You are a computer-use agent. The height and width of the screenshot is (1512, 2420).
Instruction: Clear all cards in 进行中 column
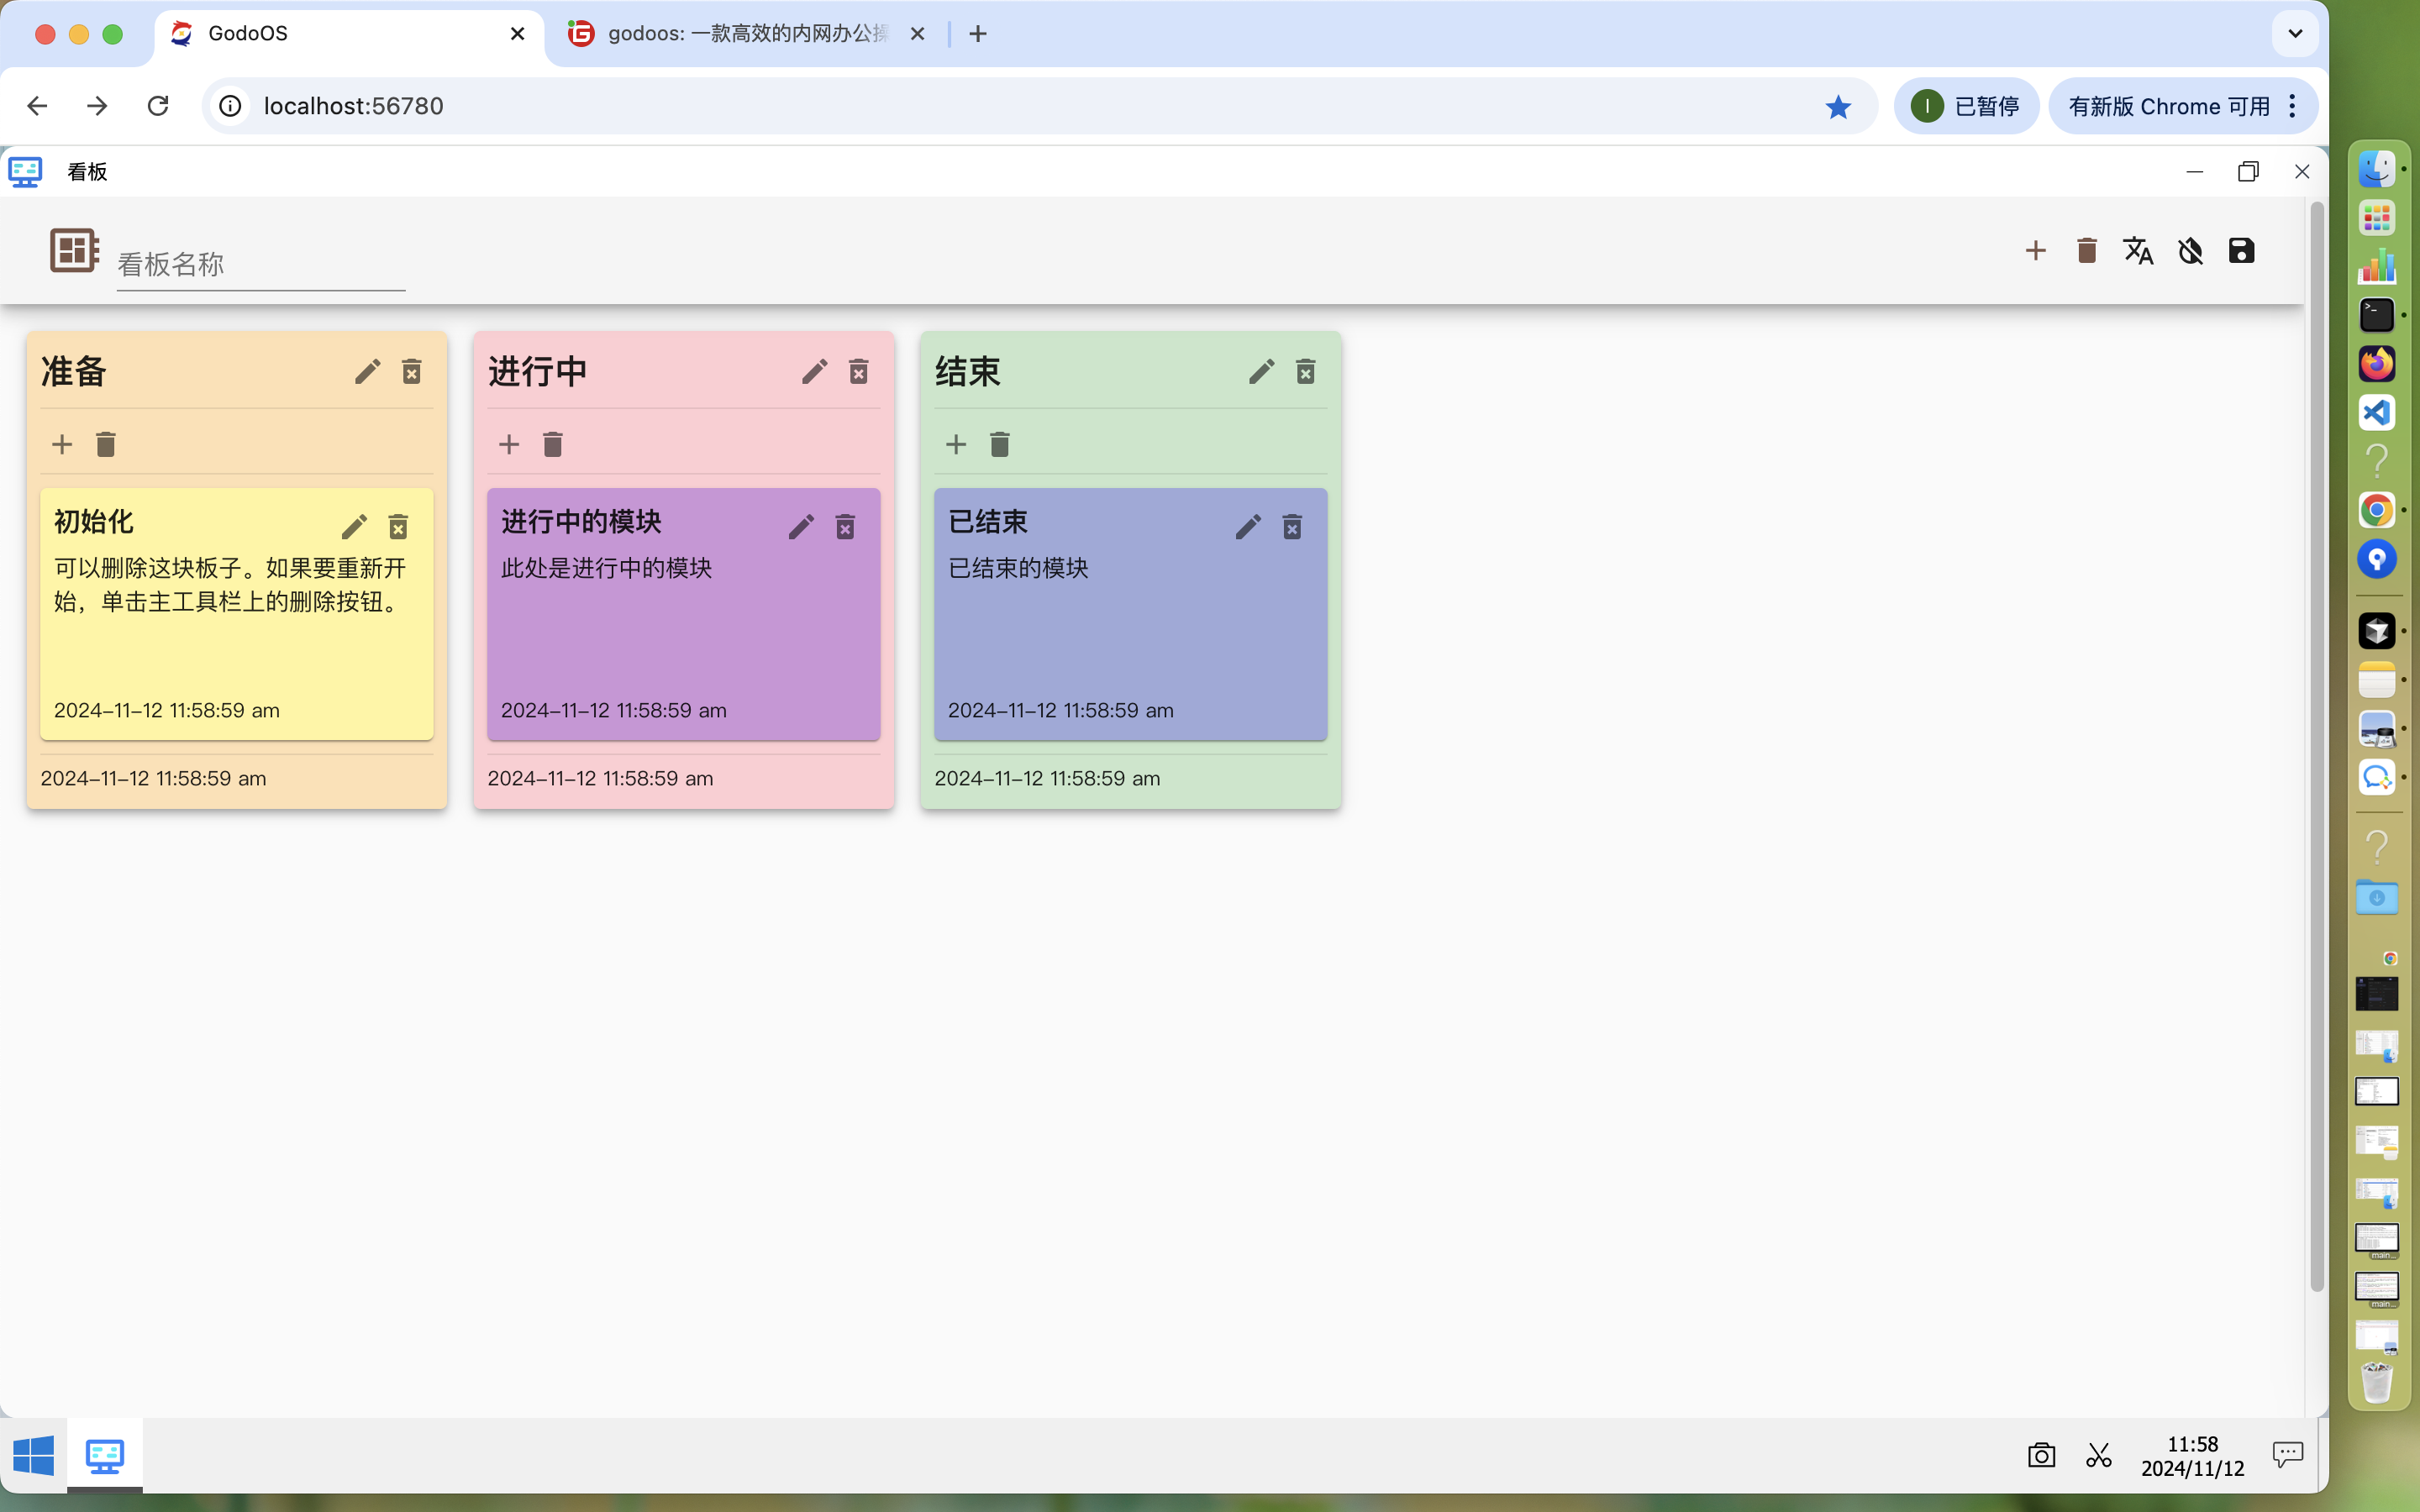tap(553, 444)
